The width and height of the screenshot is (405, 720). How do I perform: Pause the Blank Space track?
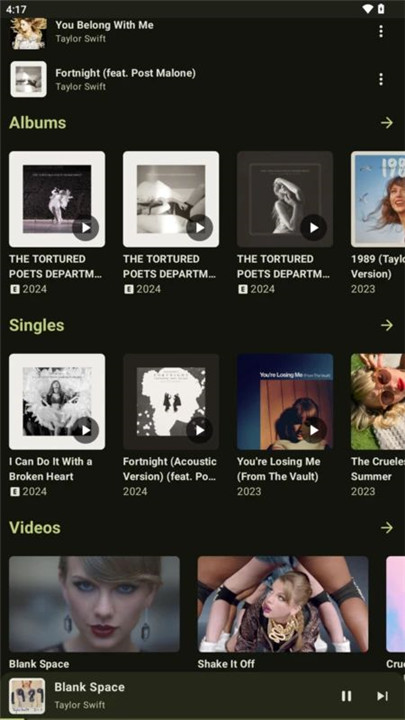(x=347, y=696)
